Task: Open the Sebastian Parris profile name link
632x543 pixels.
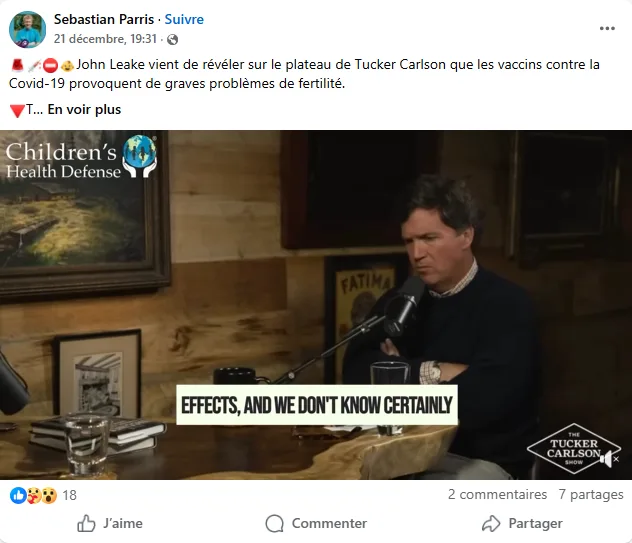Action: pos(104,19)
